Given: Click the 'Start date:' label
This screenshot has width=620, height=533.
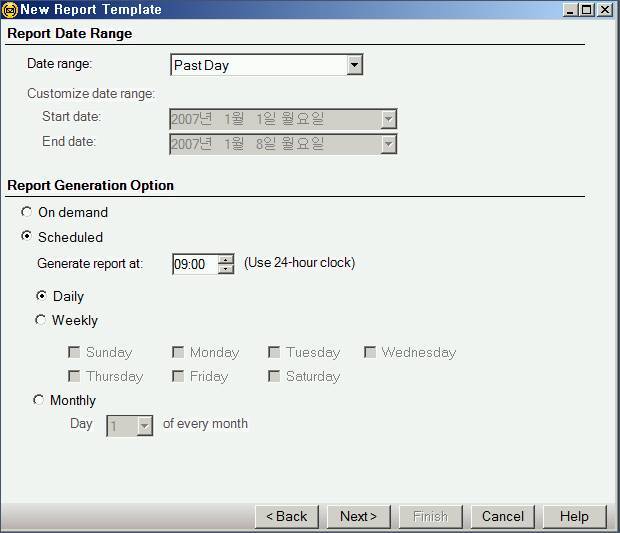Looking at the screenshot, I should [72, 117].
